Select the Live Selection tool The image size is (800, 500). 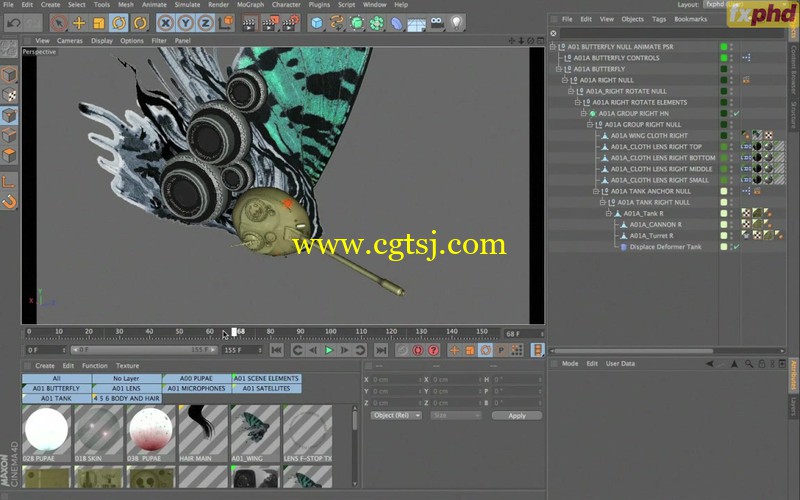[59, 23]
